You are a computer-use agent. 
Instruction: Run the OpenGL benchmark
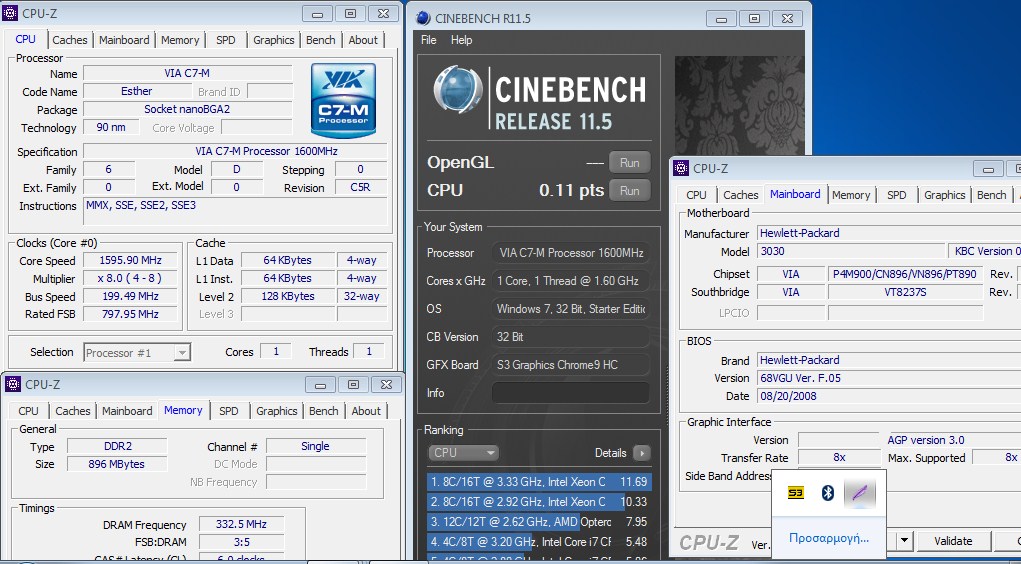point(629,163)
